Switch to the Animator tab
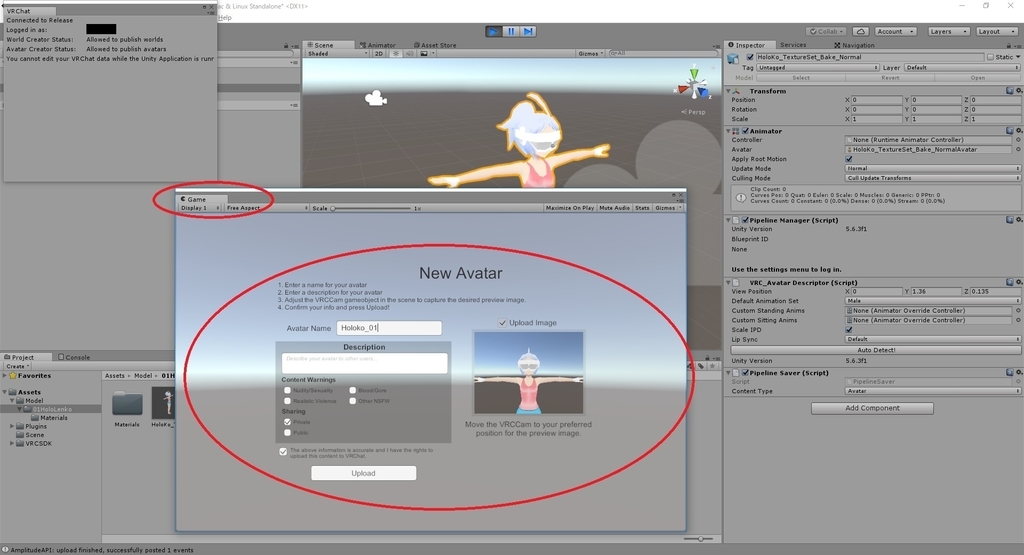This screenshot has width=1024, height=555. tap(377, 45)
